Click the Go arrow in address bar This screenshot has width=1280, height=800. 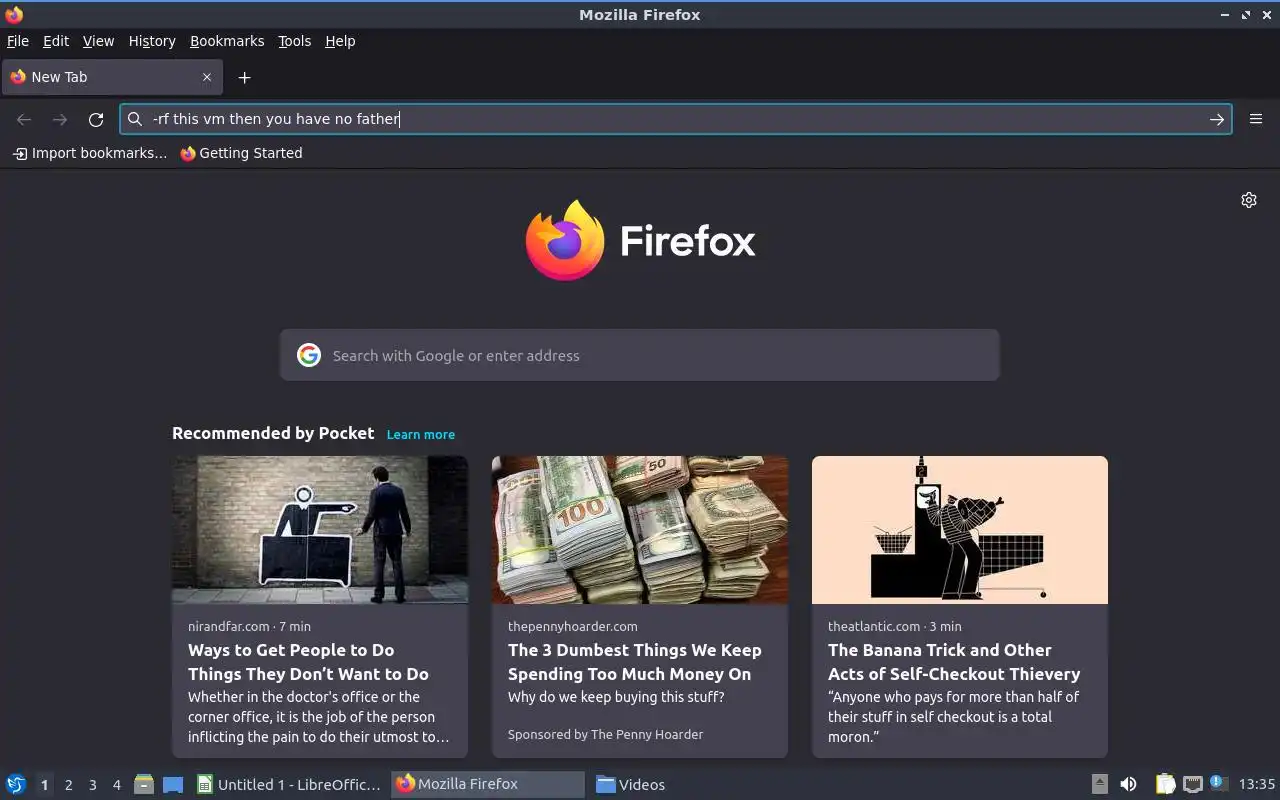(x=1216, y=119)
